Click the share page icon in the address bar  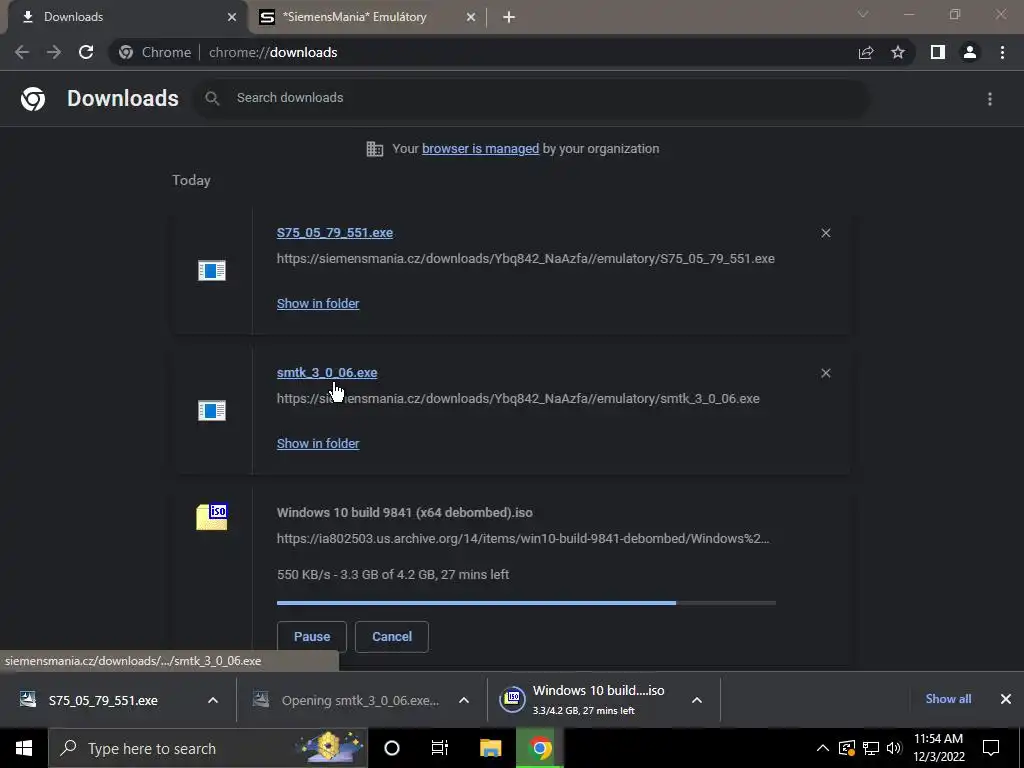pos(866,52)
